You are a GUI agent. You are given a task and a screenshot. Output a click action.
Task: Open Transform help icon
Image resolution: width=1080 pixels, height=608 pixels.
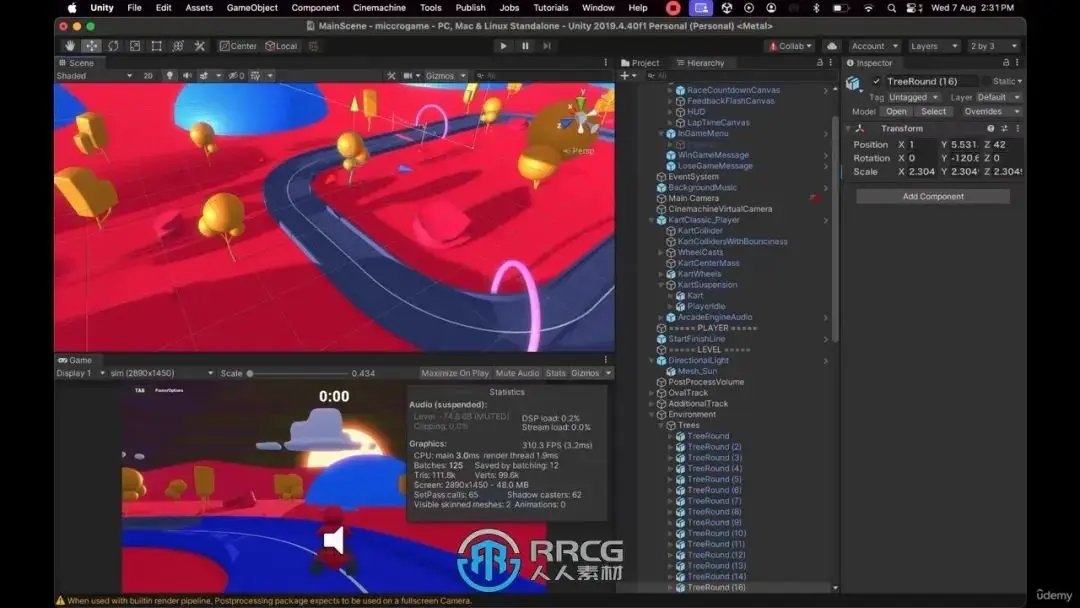point(990,129)
